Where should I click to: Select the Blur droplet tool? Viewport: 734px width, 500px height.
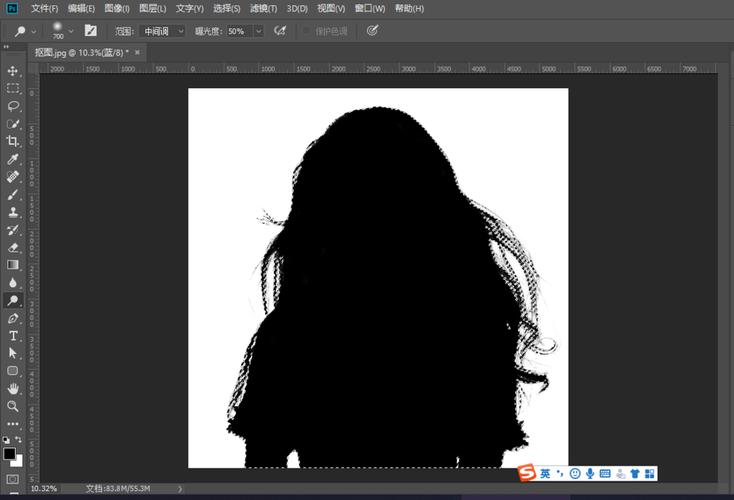[x=13, y=283]
